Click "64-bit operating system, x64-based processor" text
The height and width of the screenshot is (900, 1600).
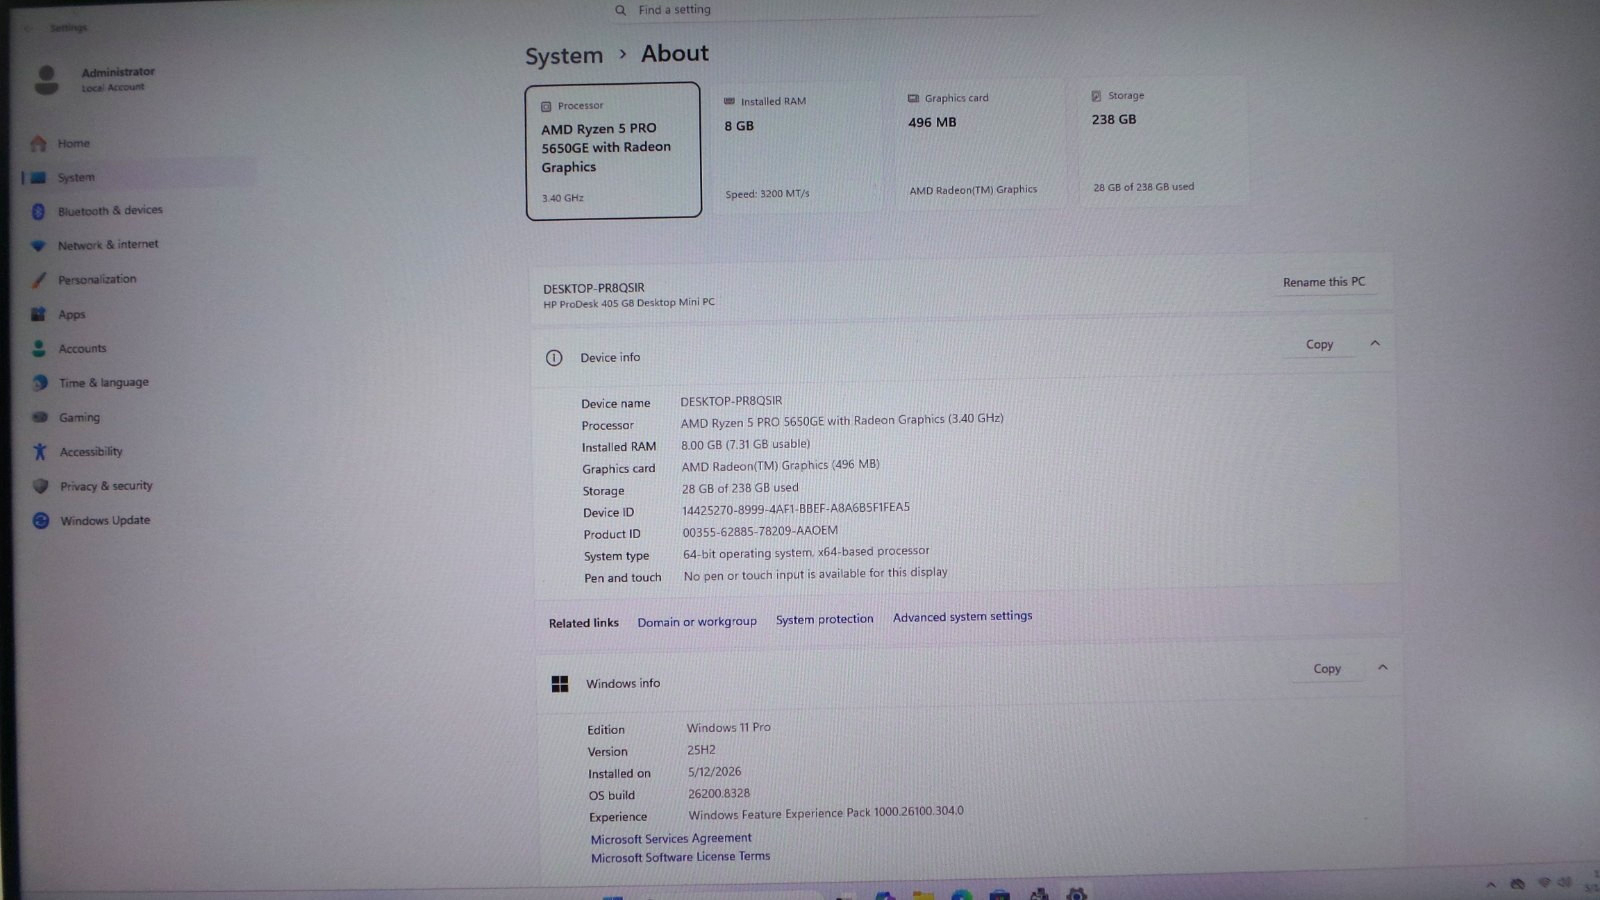[x=806, y=552]
